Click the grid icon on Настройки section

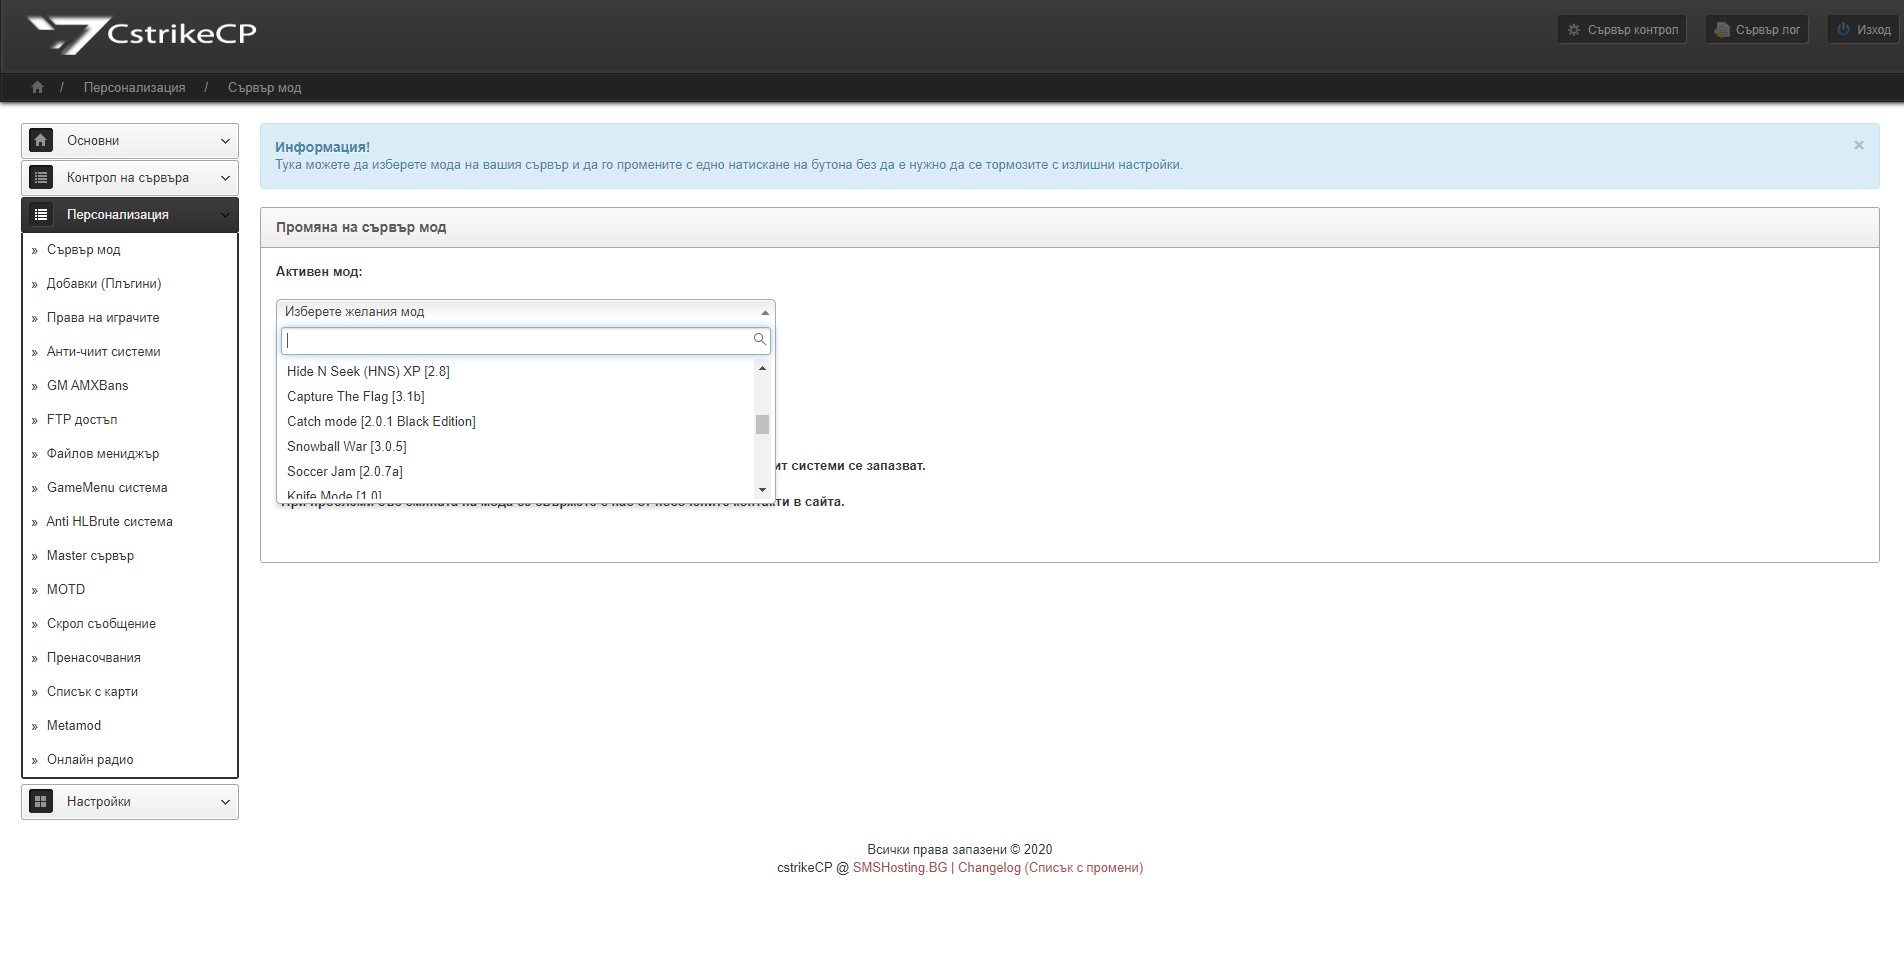click(x=40, y=801)
